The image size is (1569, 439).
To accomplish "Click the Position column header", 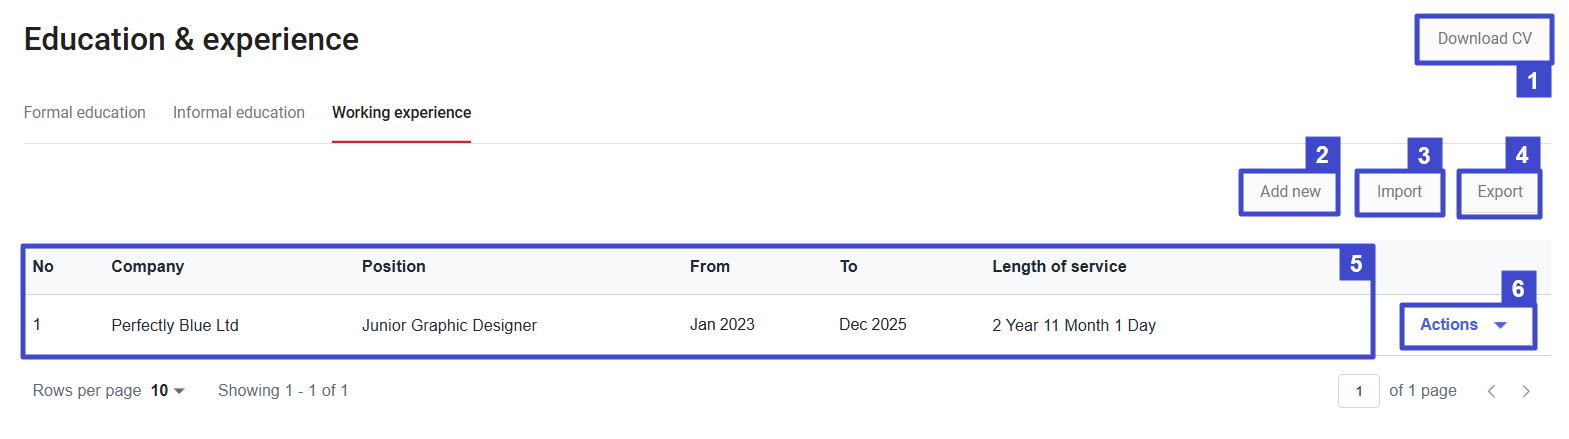I will click(394, 267).
